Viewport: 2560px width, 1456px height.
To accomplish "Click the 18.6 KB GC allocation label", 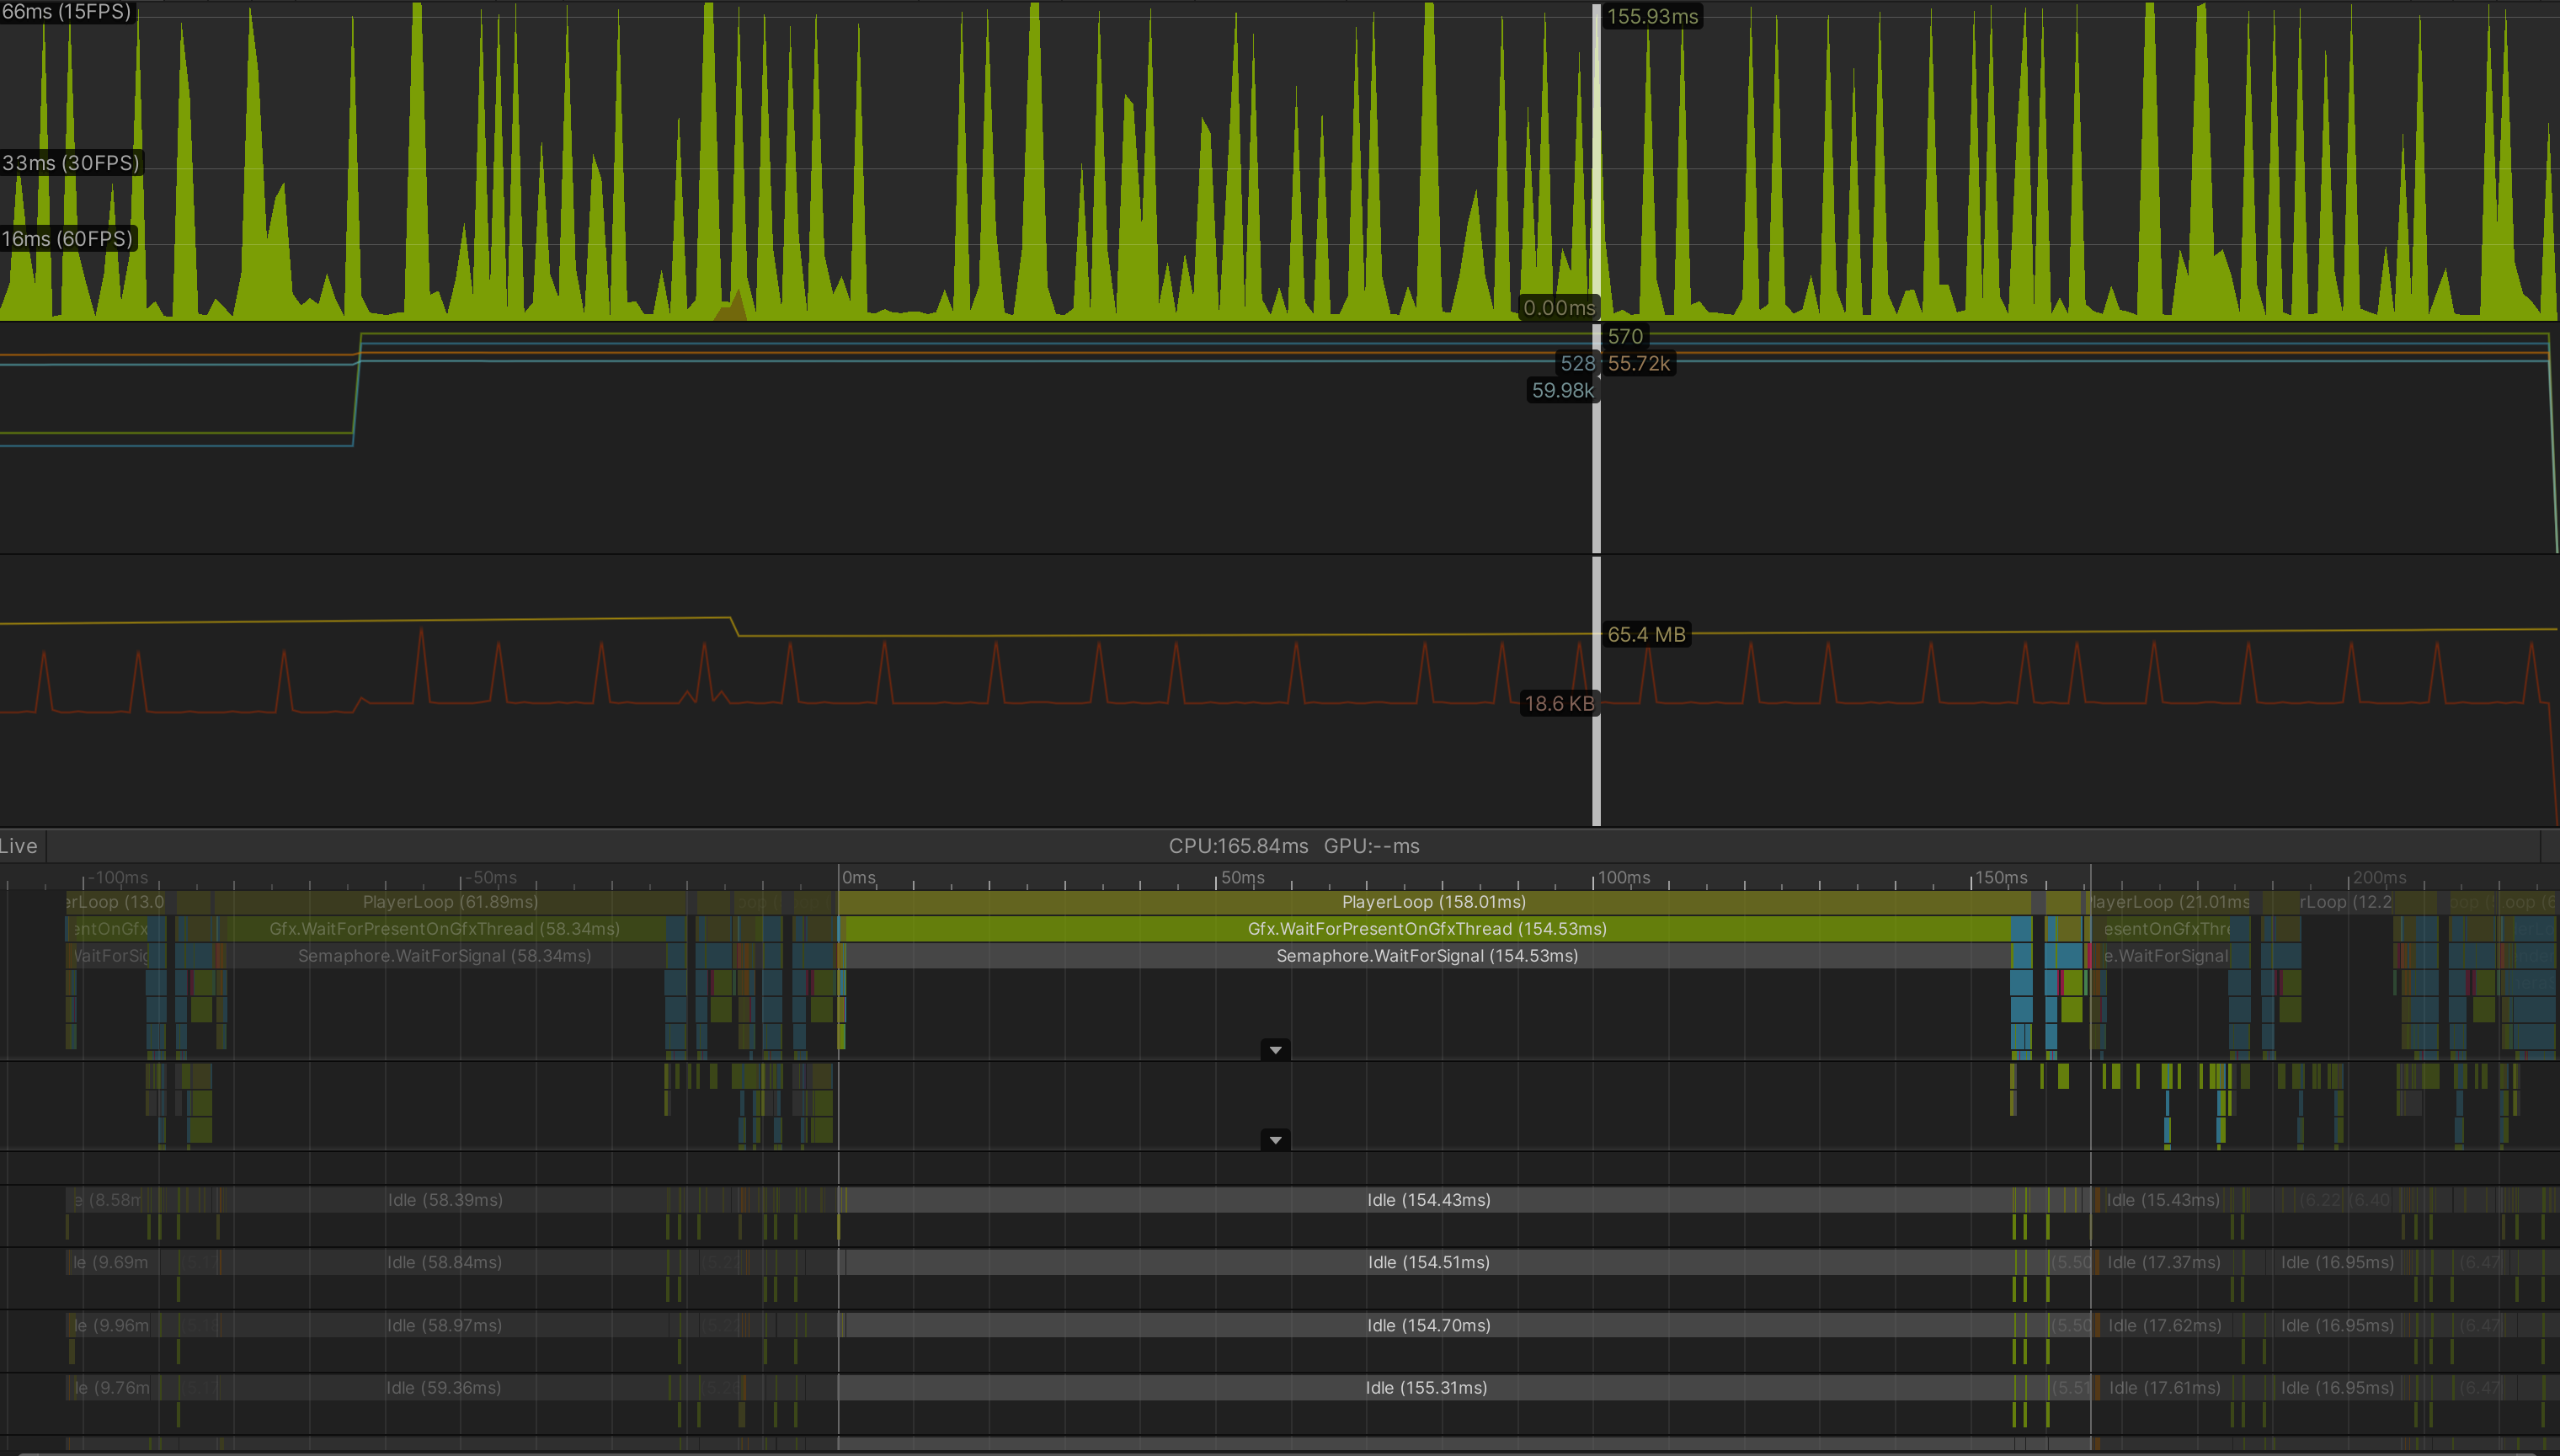I will 1560,703.
